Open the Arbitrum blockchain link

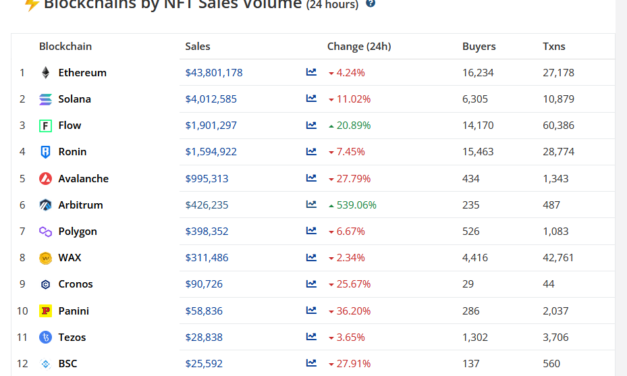pyautogui.click(x=80, y=205)
